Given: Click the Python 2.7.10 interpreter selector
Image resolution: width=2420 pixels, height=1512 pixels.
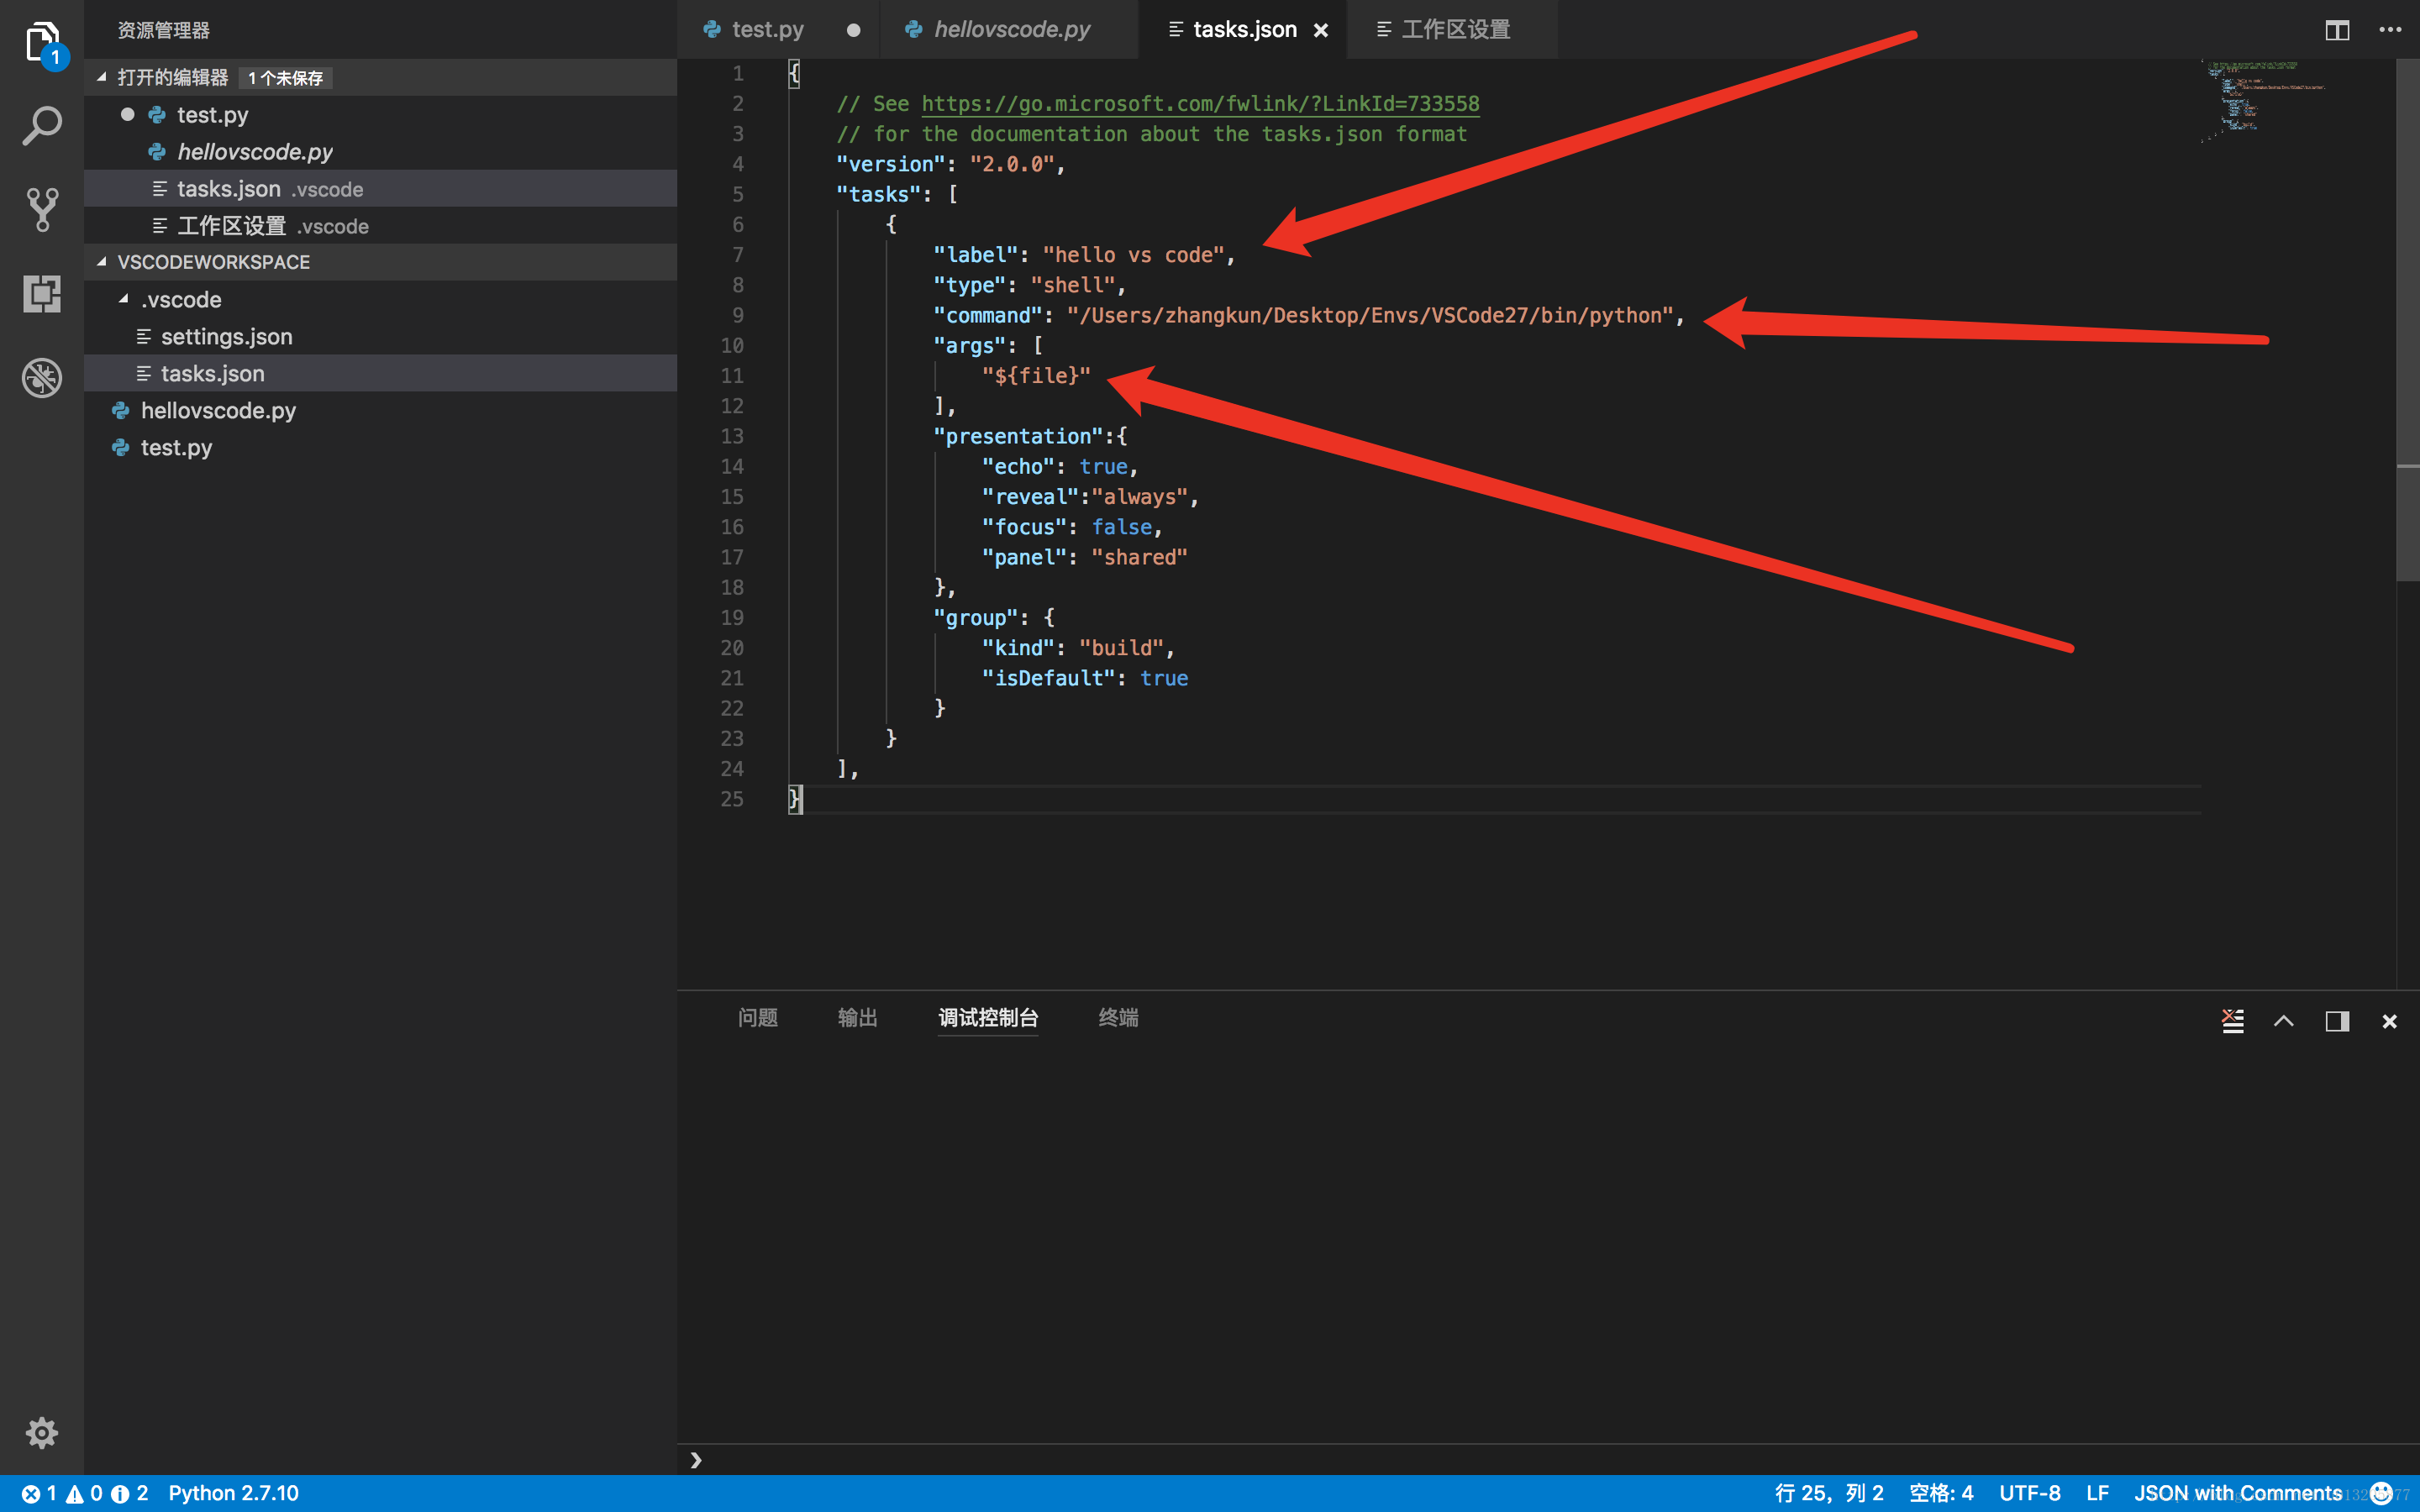Looking at the screenshot, I should (x=233, y=1493).
